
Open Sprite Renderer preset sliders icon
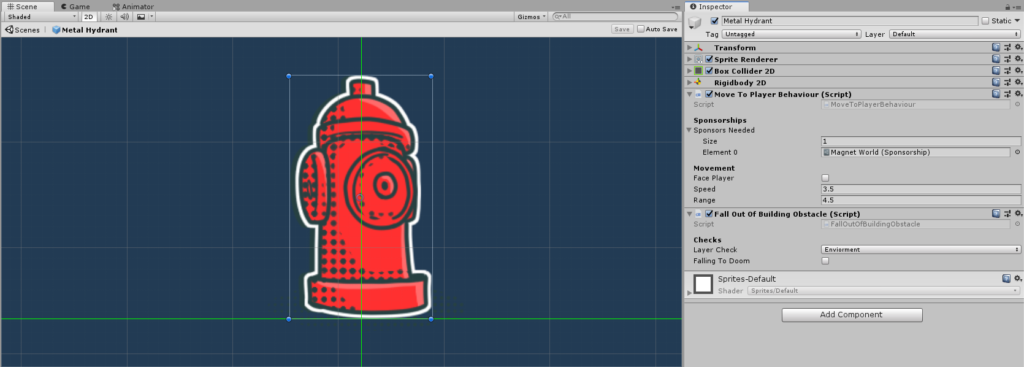(1007, 59)
